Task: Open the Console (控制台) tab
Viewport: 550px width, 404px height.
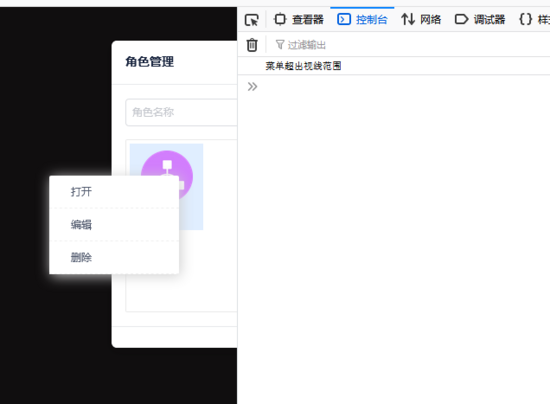Action: point(362,19)
